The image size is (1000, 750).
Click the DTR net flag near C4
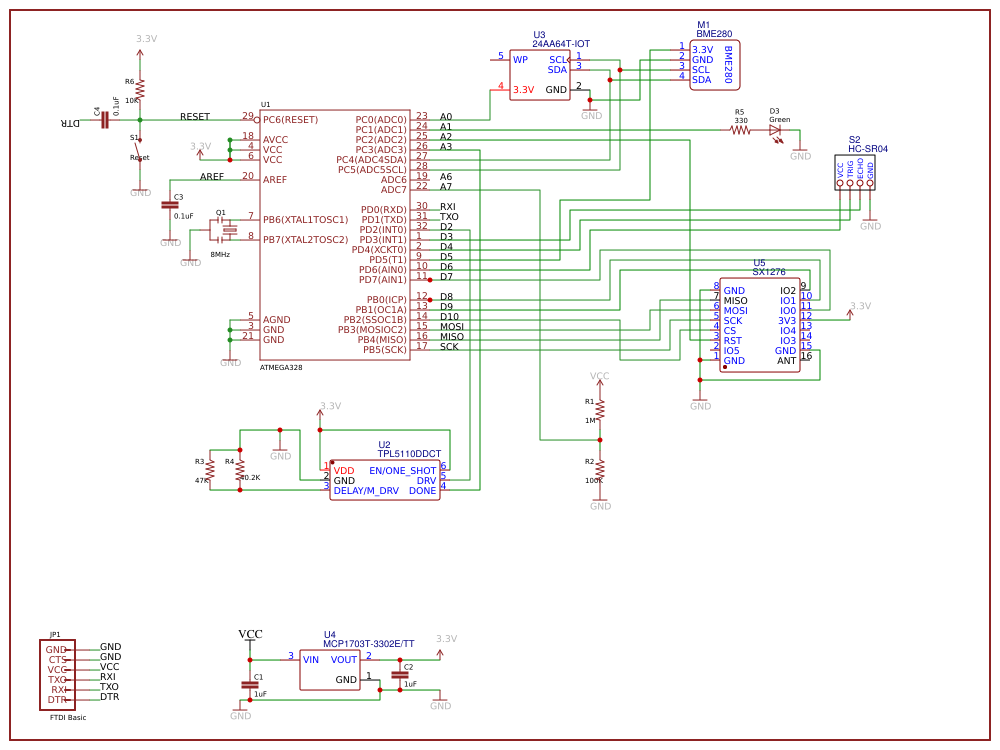tap(67, 122)
